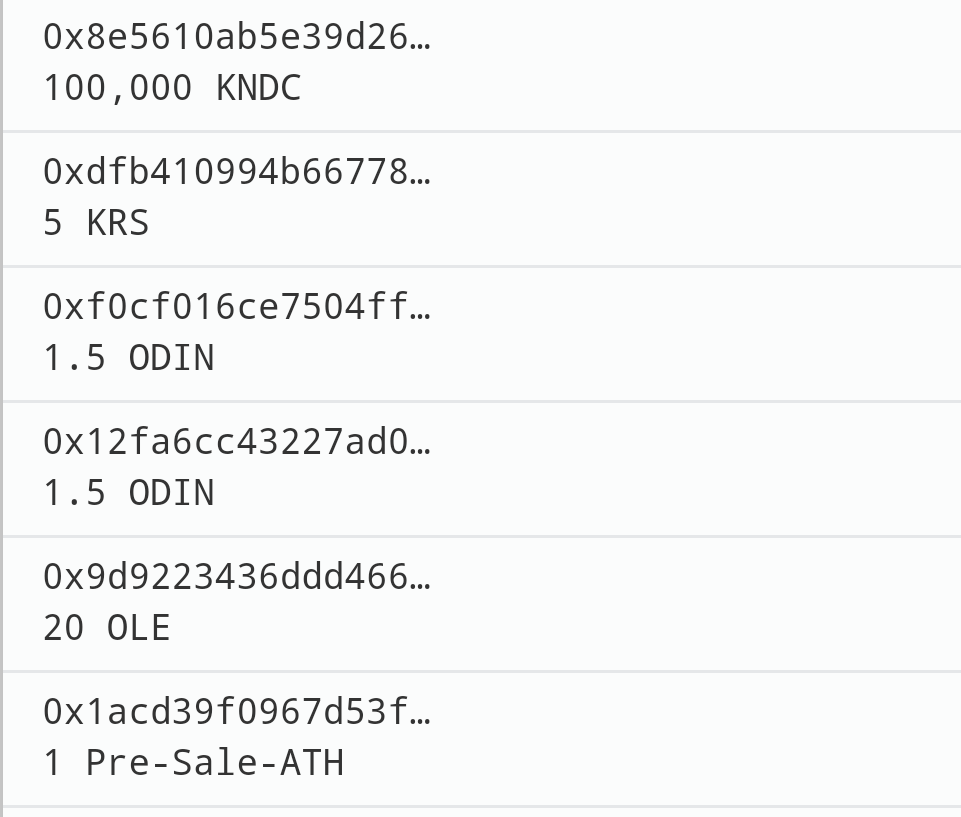Click the 5 KRS amount
Screen dimensions: 961x817
pos(96,222)
